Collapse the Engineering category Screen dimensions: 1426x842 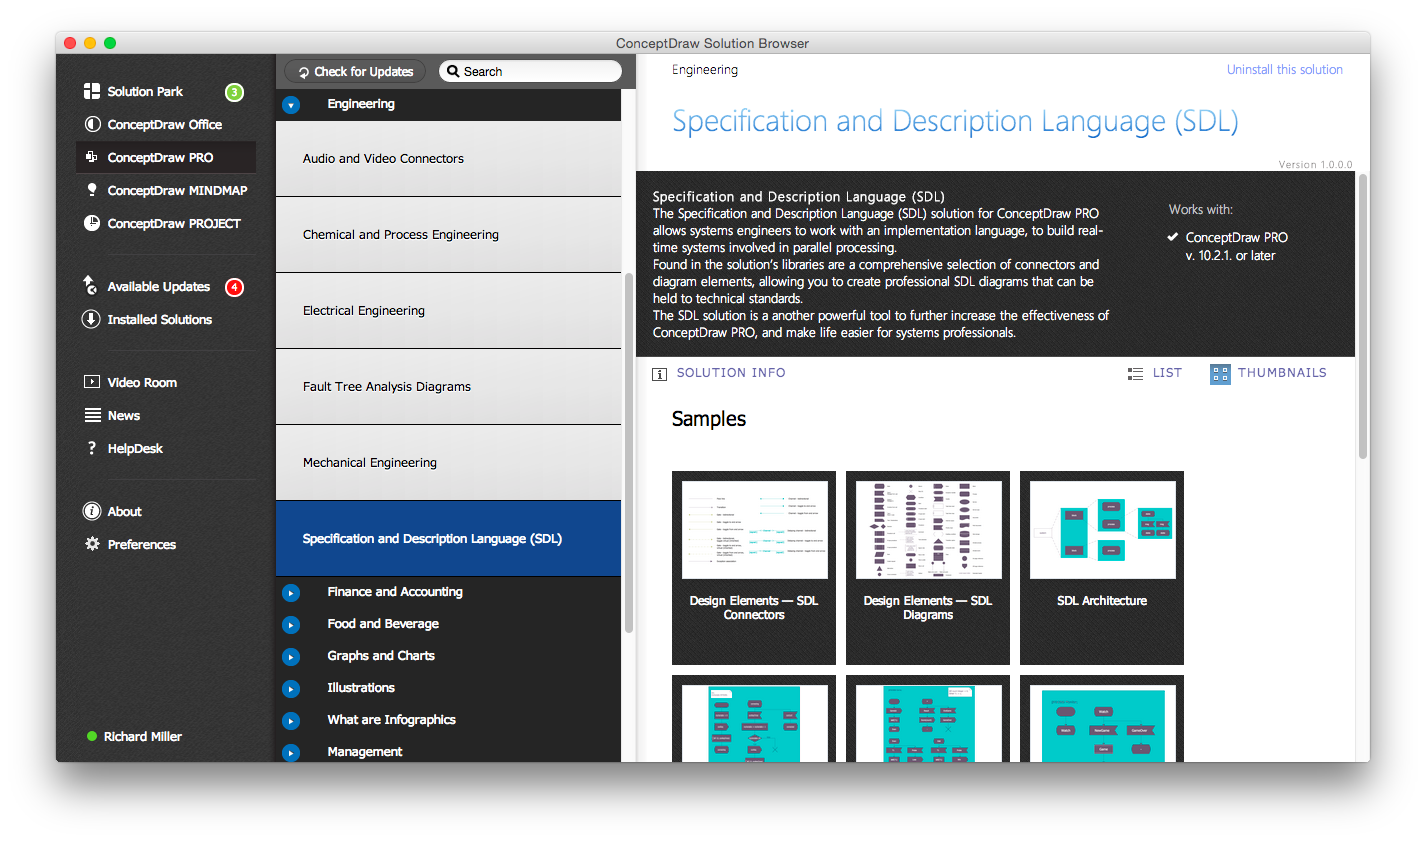tap(291, 104)
